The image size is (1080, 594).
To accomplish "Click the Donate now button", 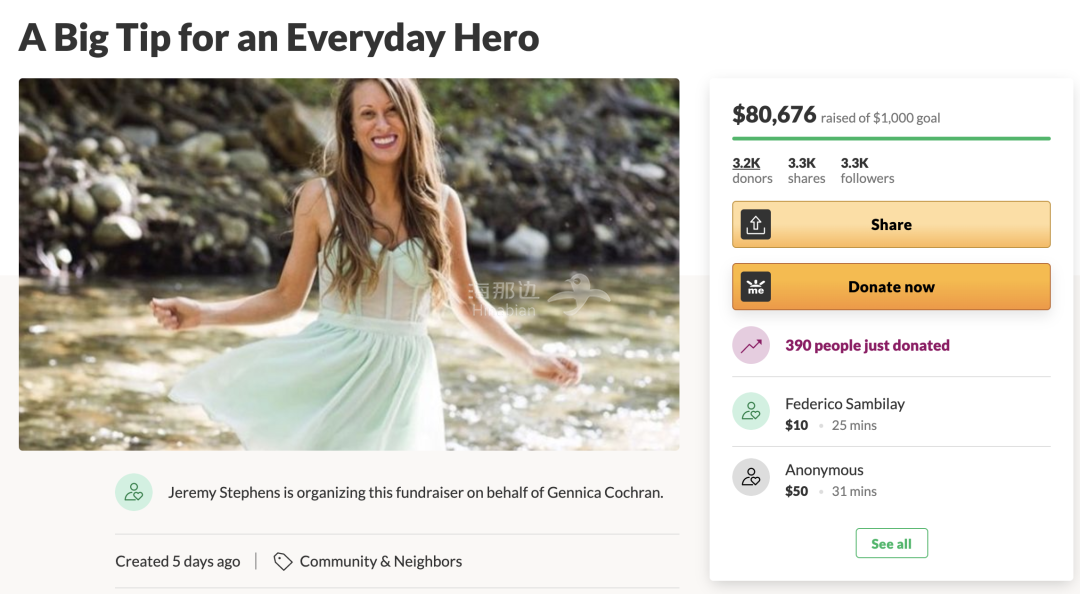I will [891, 287].
